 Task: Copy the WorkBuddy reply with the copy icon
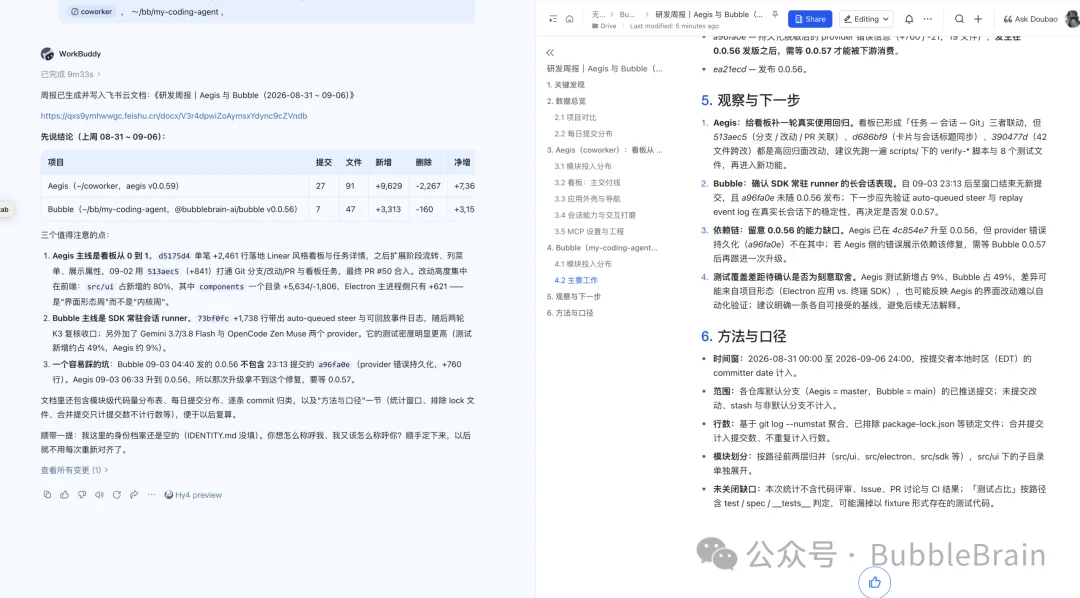tap(47, 495)
